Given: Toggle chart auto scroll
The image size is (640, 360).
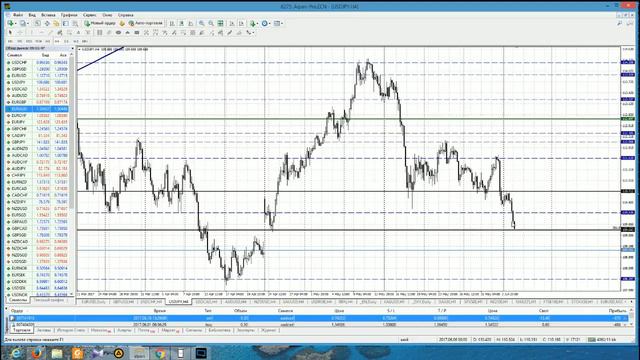Looking at the screenshot, I should 231,23.
